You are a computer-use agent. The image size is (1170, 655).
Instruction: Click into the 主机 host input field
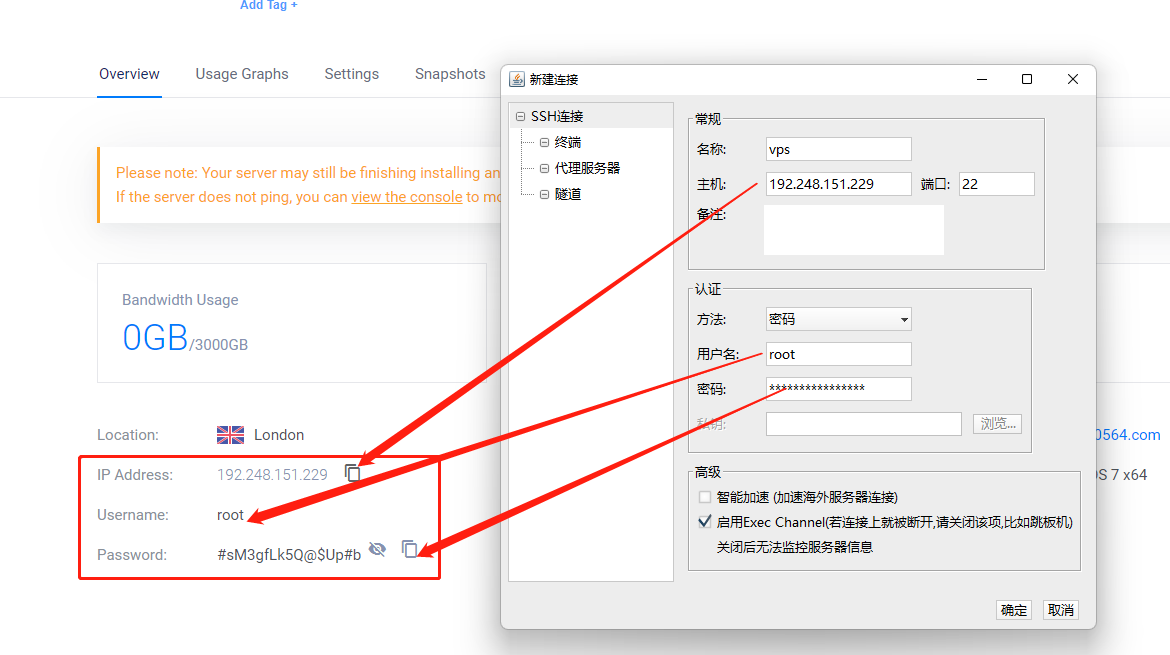pyautogui.click(x=838, y=184)
